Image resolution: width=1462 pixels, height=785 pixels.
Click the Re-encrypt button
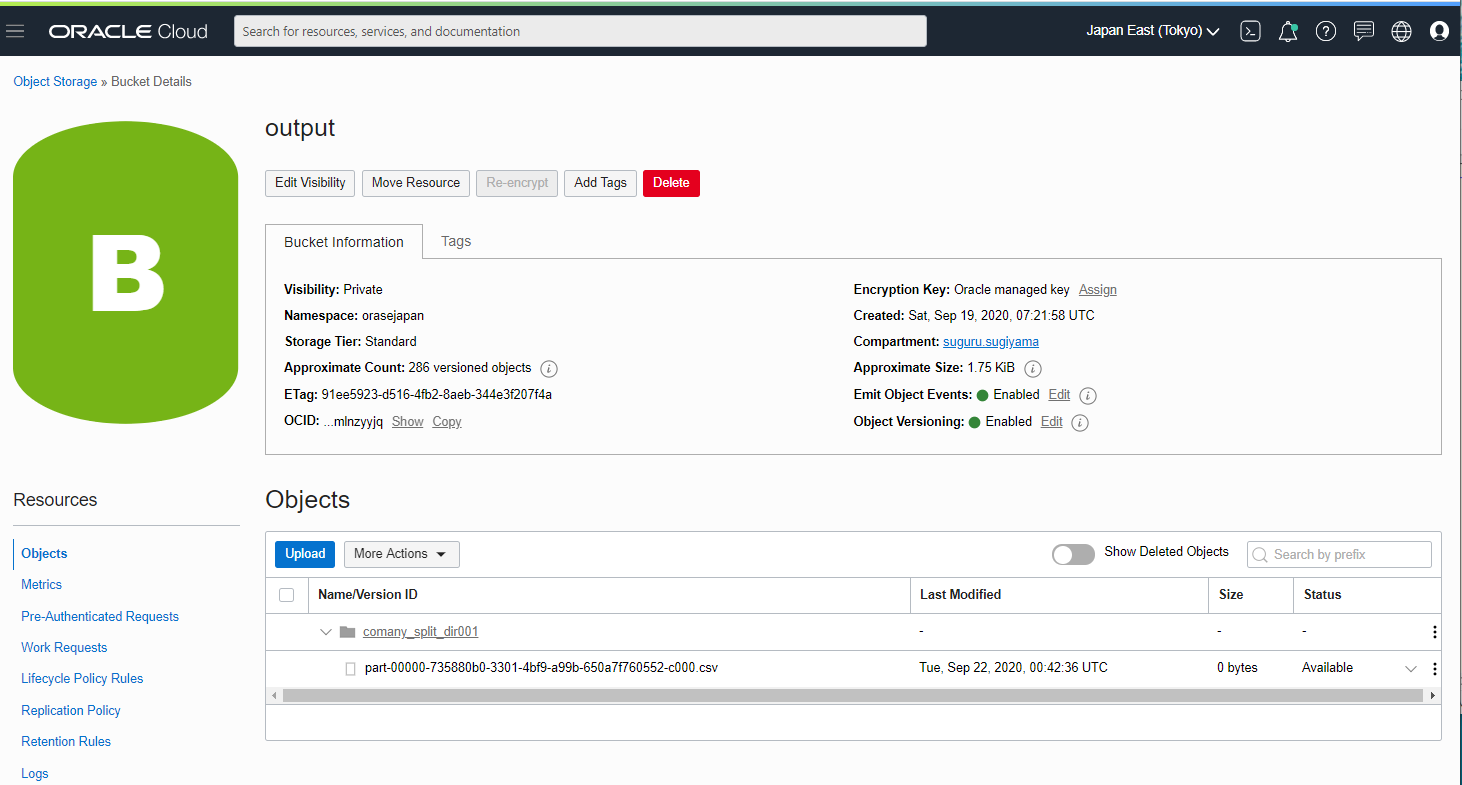click(517, 183)
